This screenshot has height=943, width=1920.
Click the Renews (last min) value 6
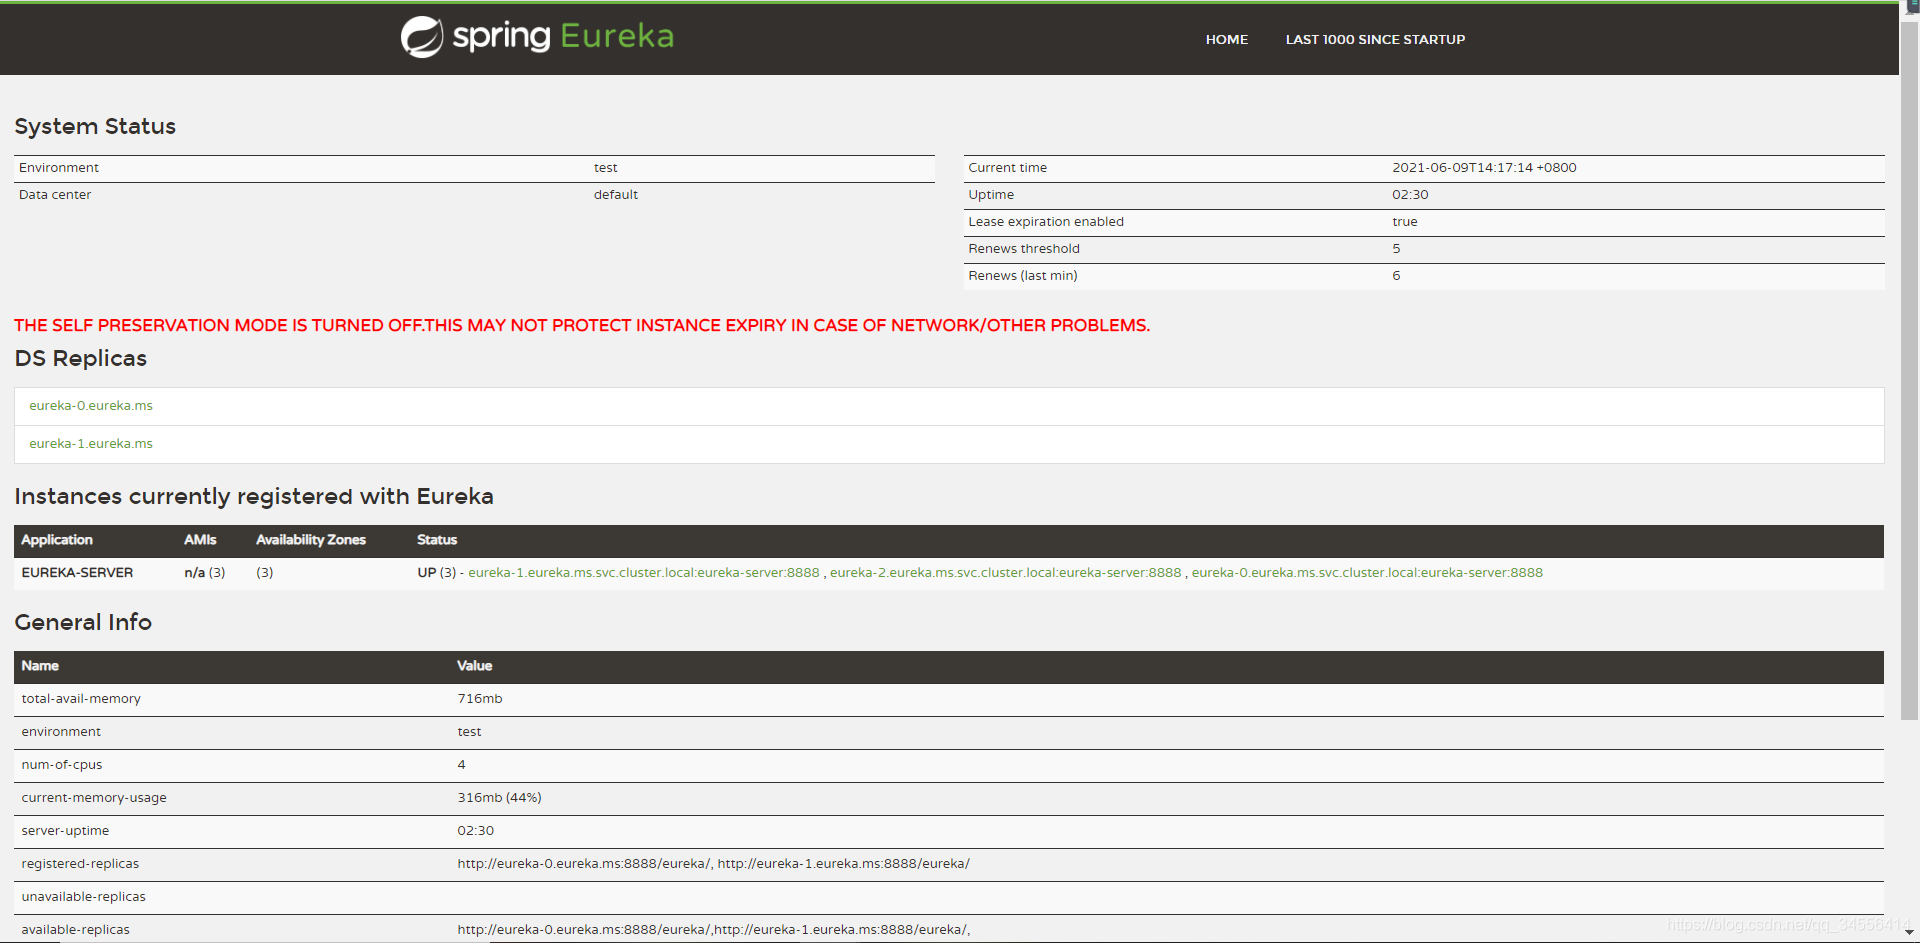click(1396, 276)
